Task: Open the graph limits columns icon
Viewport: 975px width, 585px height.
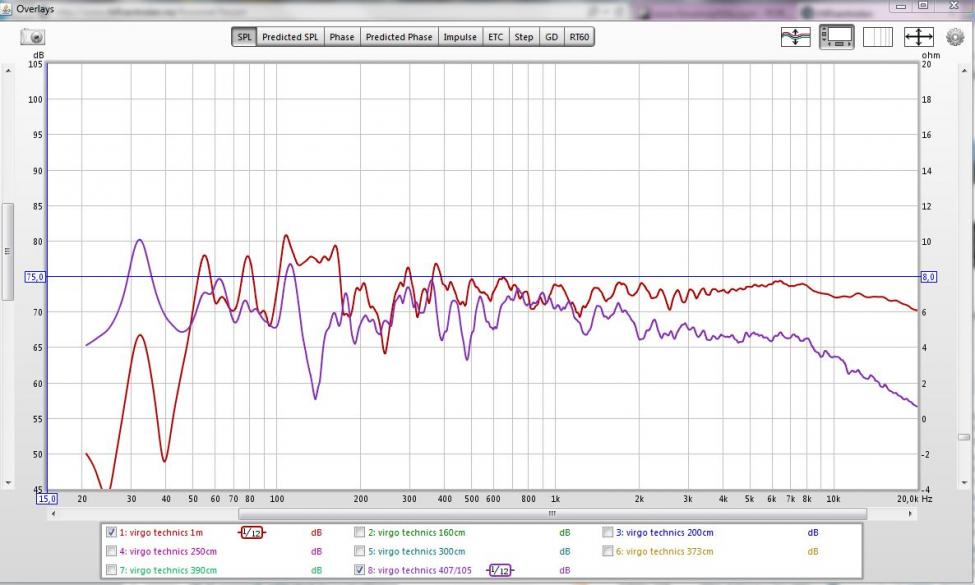Action: click(877, 37)
